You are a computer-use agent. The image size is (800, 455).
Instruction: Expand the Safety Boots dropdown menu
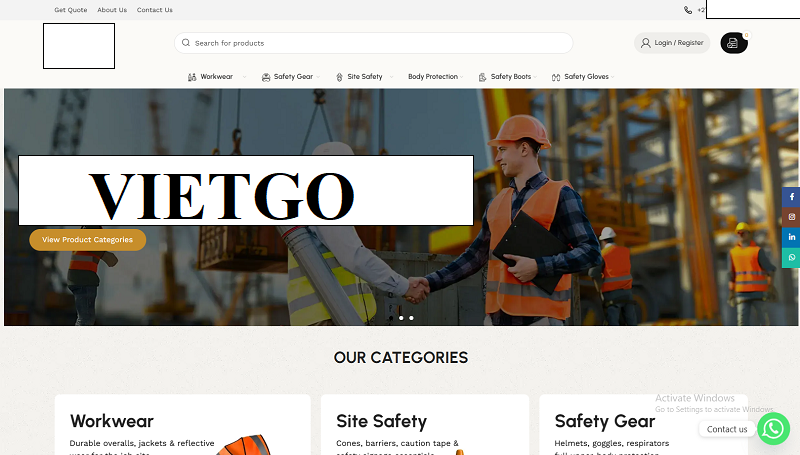click(x=508, y=77)
